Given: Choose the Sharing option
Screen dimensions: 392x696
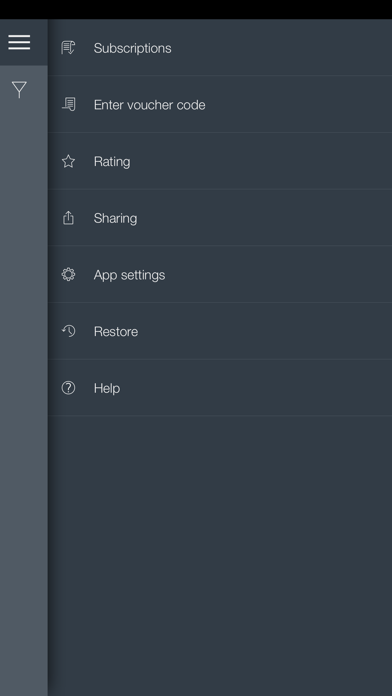Looking at the screenshot, I should [220, 218].
